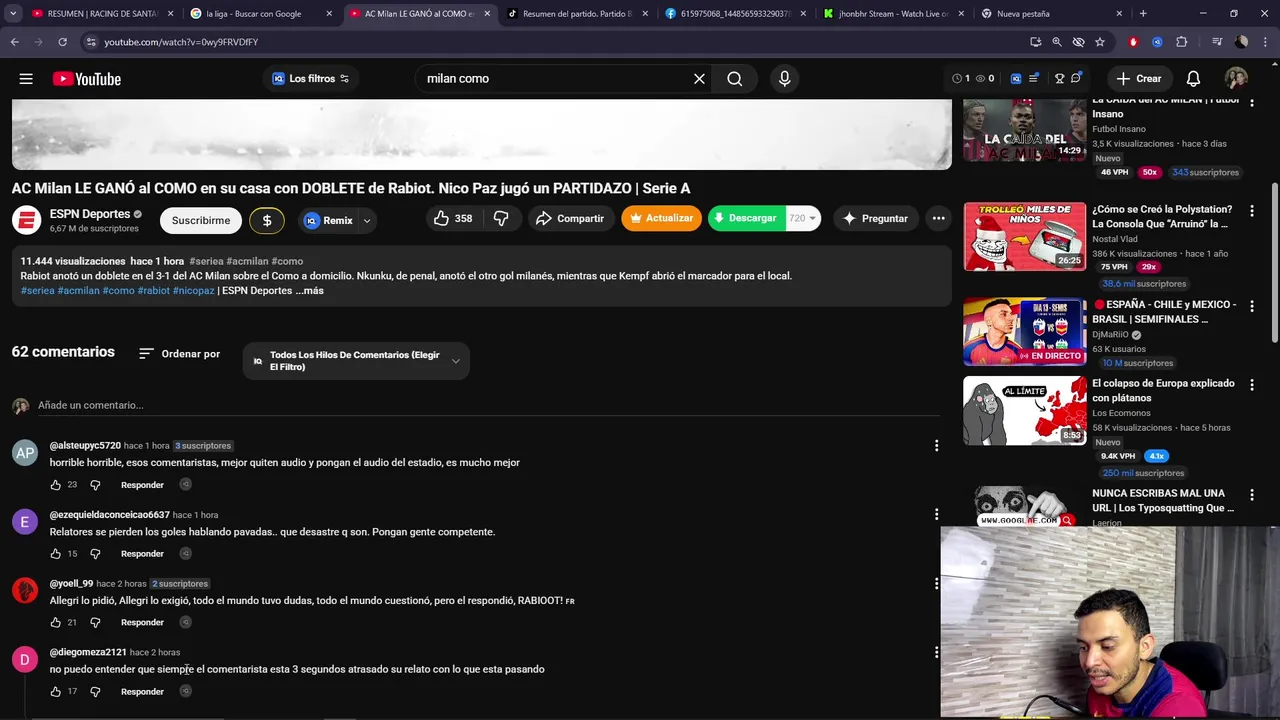Screen dimensions: 1280x720
Task: Share the video with Compartir
Action: click(x=570, y=218)
